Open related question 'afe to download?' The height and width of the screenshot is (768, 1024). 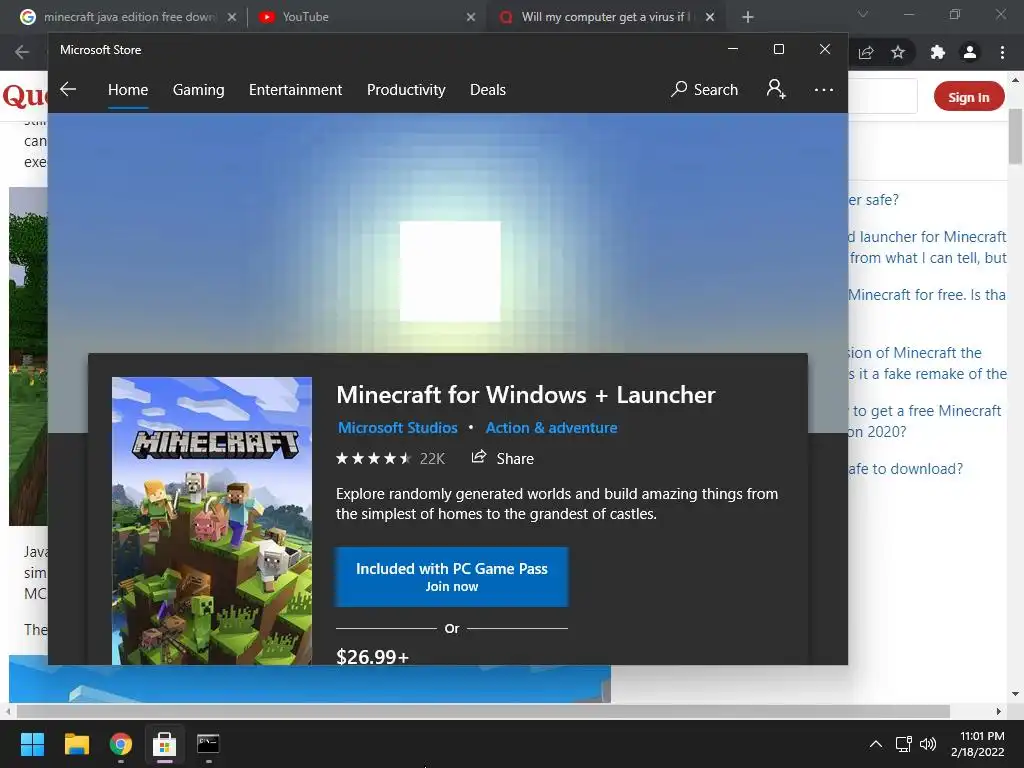pyautogui.click(x=906, y=468)
